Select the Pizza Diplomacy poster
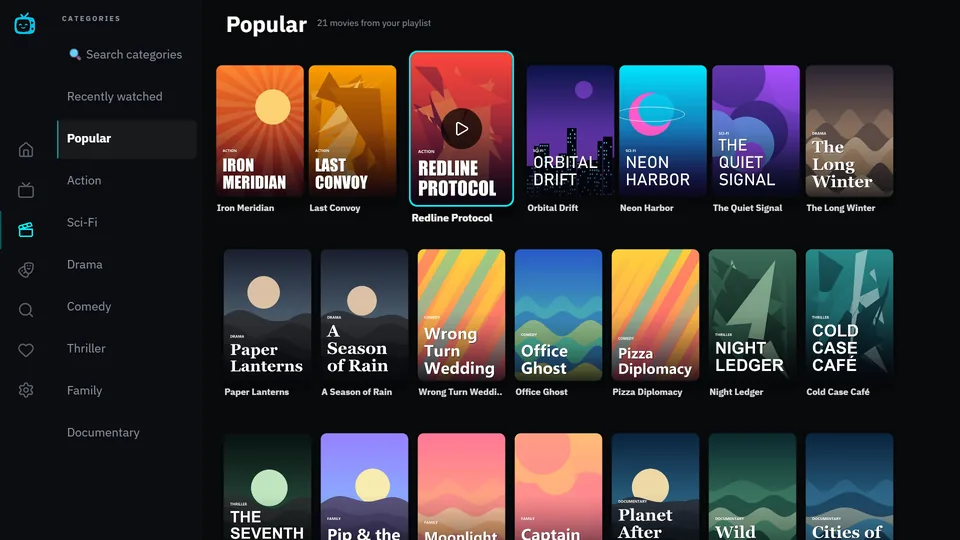960x540 pixels. [655, 315]
